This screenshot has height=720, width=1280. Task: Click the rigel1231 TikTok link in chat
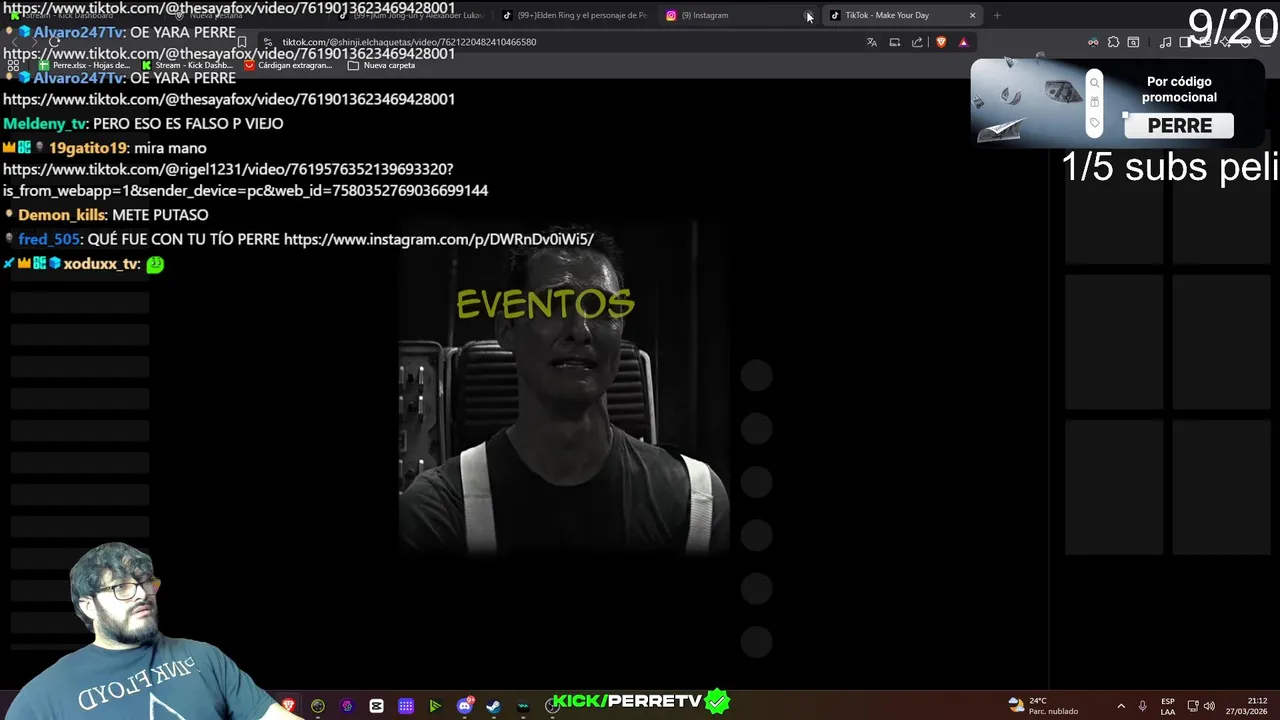[245, 179]
